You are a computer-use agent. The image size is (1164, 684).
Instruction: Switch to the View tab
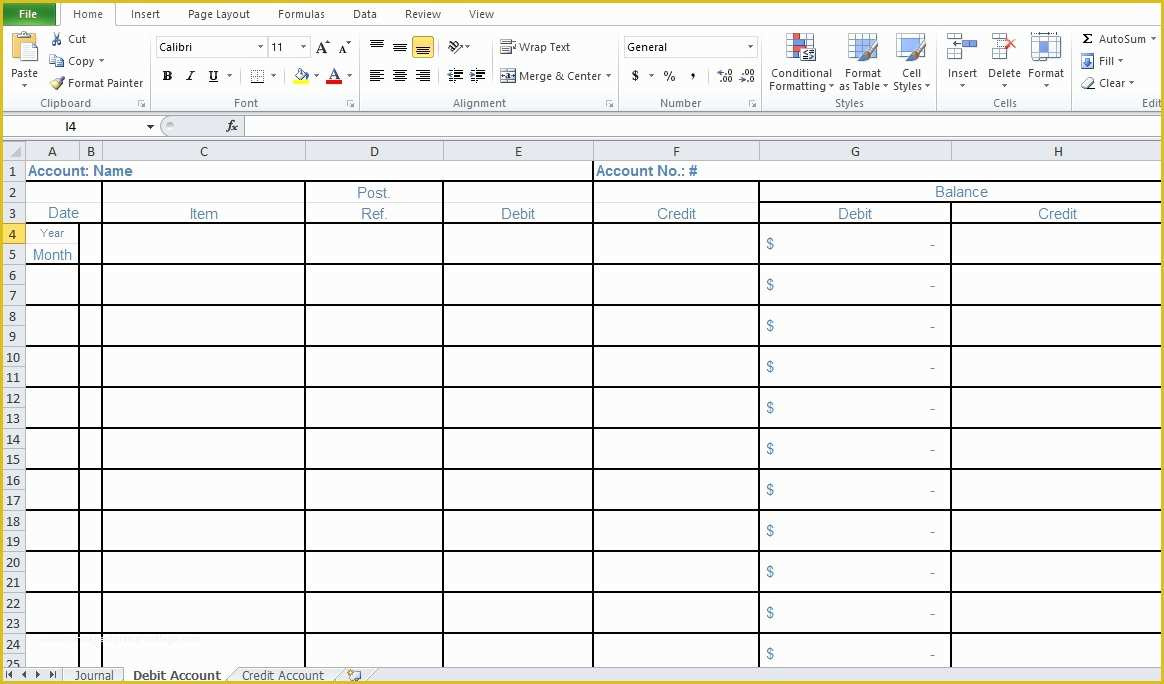(x=481, y=14)
